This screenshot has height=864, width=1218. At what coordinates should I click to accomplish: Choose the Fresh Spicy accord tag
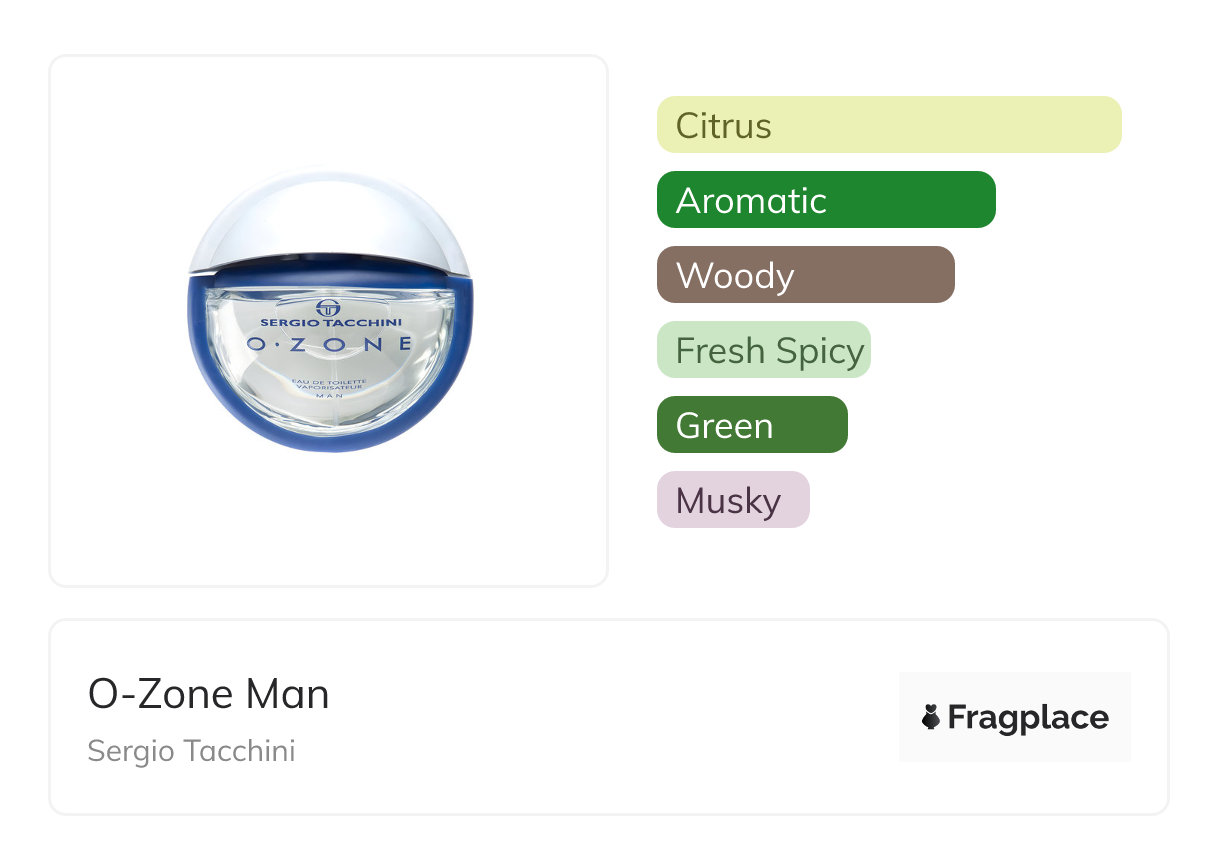click(x=764, y=350)
